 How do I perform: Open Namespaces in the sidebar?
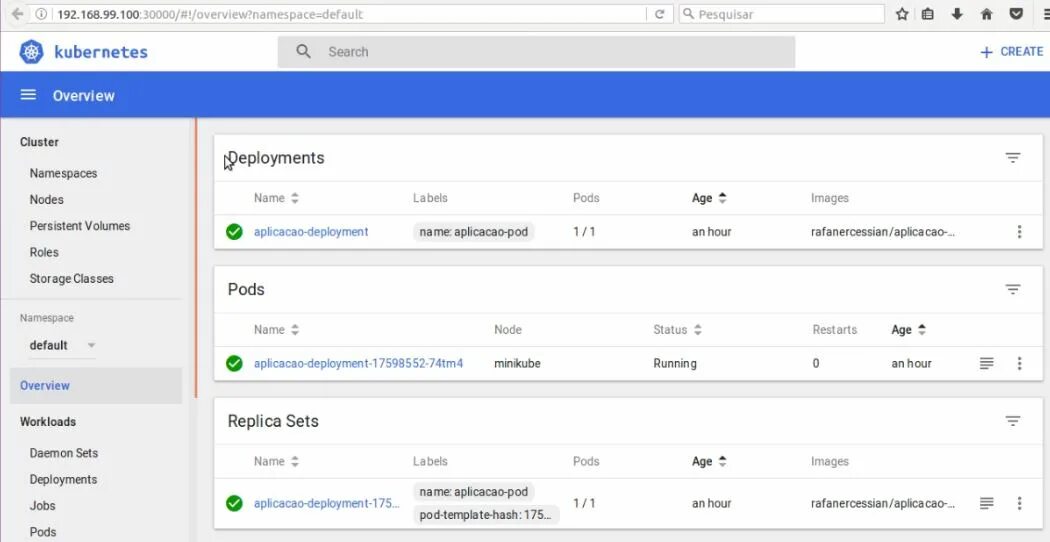click(64, 173)
